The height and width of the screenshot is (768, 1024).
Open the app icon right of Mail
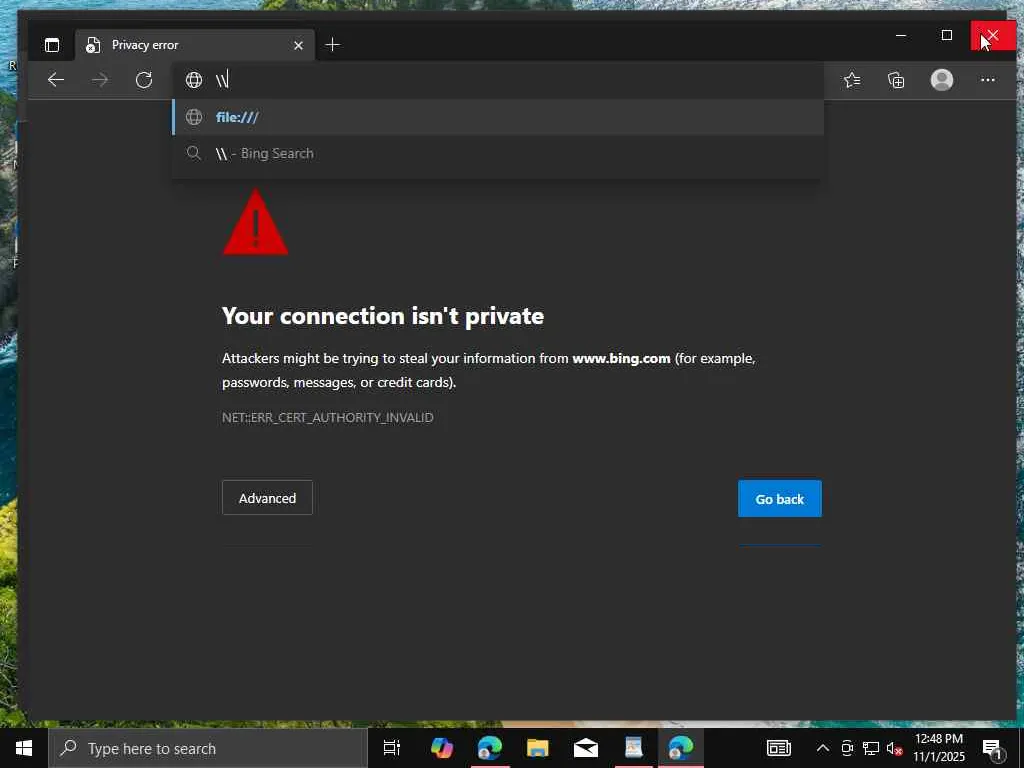pos(633,748)
